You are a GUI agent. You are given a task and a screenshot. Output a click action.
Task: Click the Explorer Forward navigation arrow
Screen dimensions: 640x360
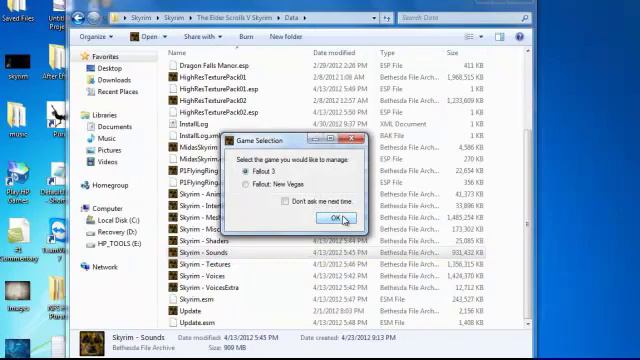click(x=94, y=18)
